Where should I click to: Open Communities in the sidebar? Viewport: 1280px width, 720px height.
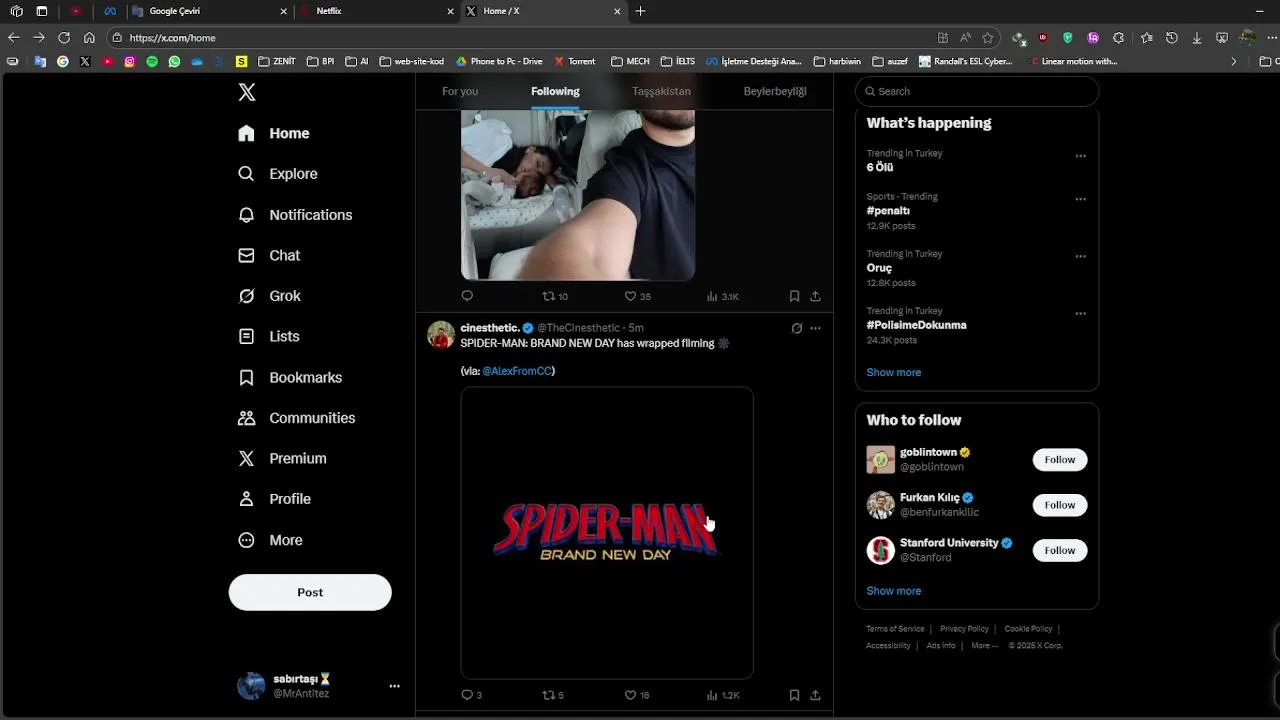coord(296,418)
